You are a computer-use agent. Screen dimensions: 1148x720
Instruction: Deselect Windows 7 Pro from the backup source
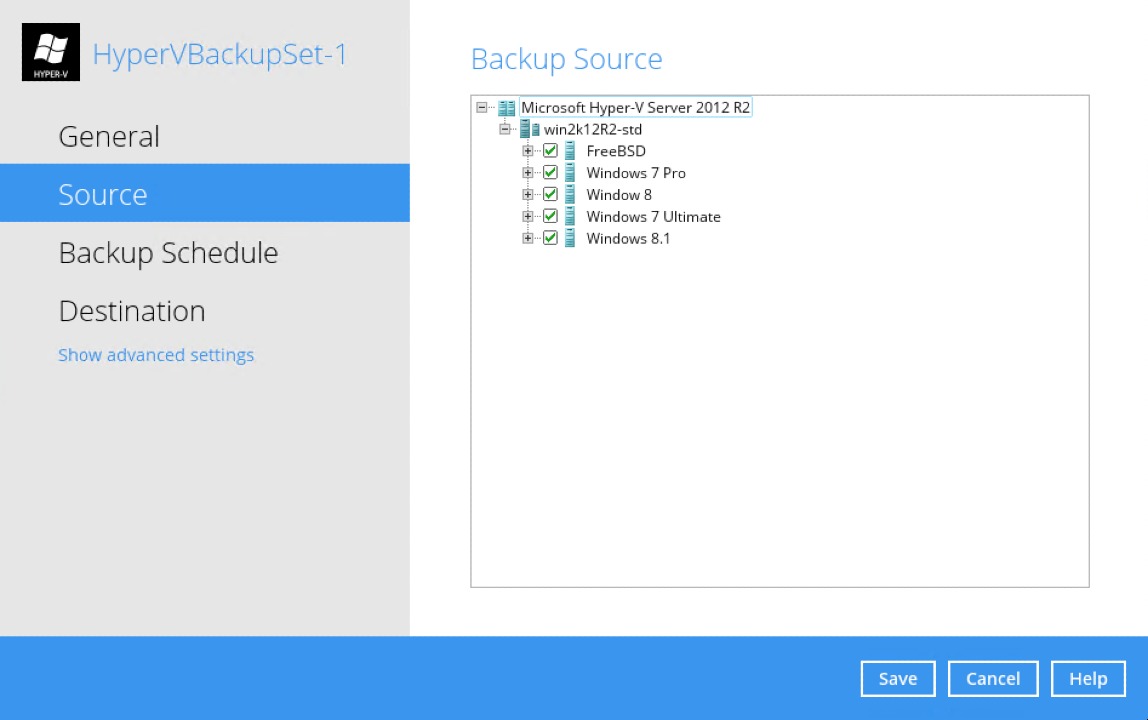[x=550, y=172]
